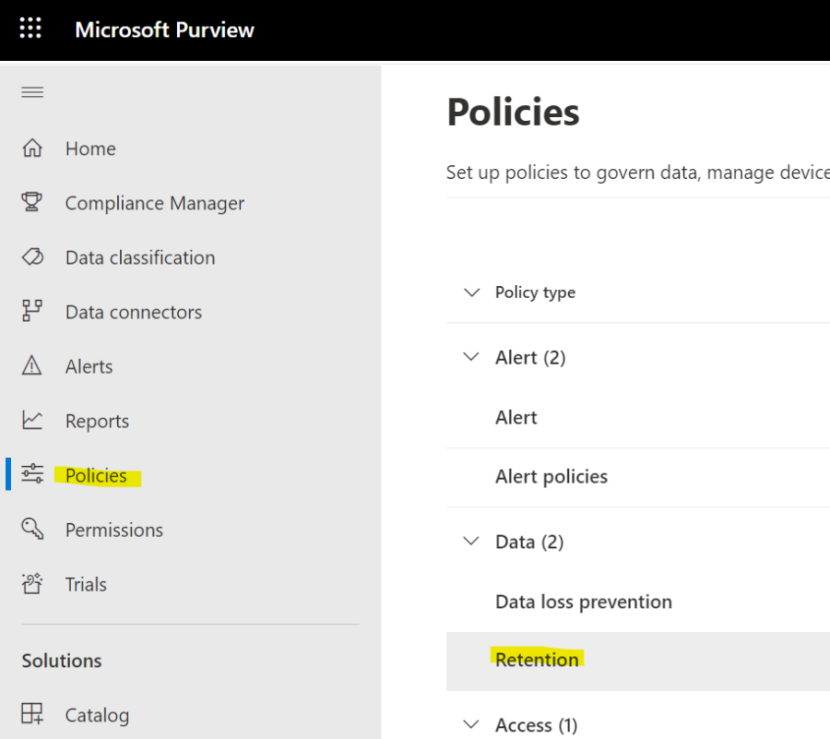The image size is (830, 739).
Task: Click the Trials gift icon
Action: (32, 583)
